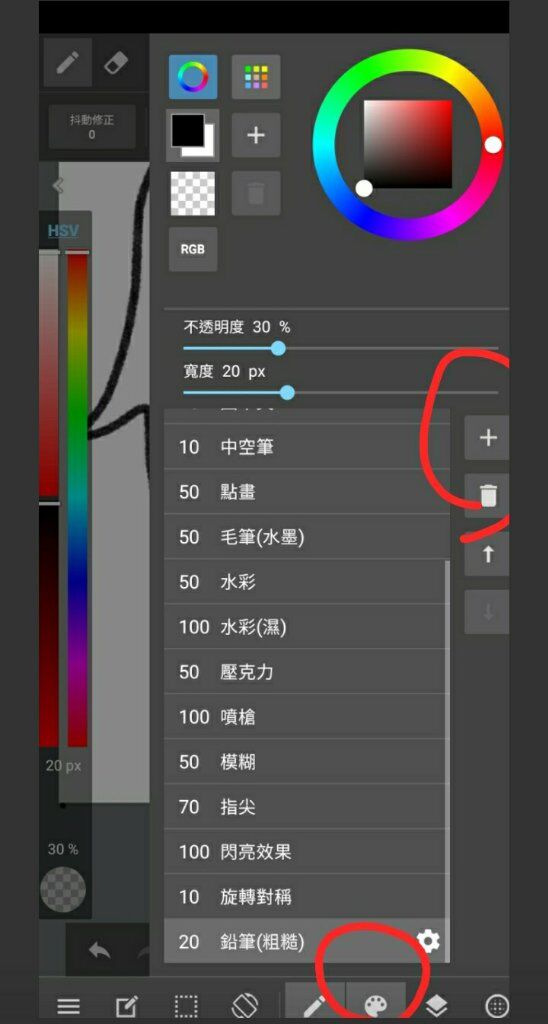548x1024 pixels.
Task: Open the hamburger main menu
Action: pos(68,1006)
